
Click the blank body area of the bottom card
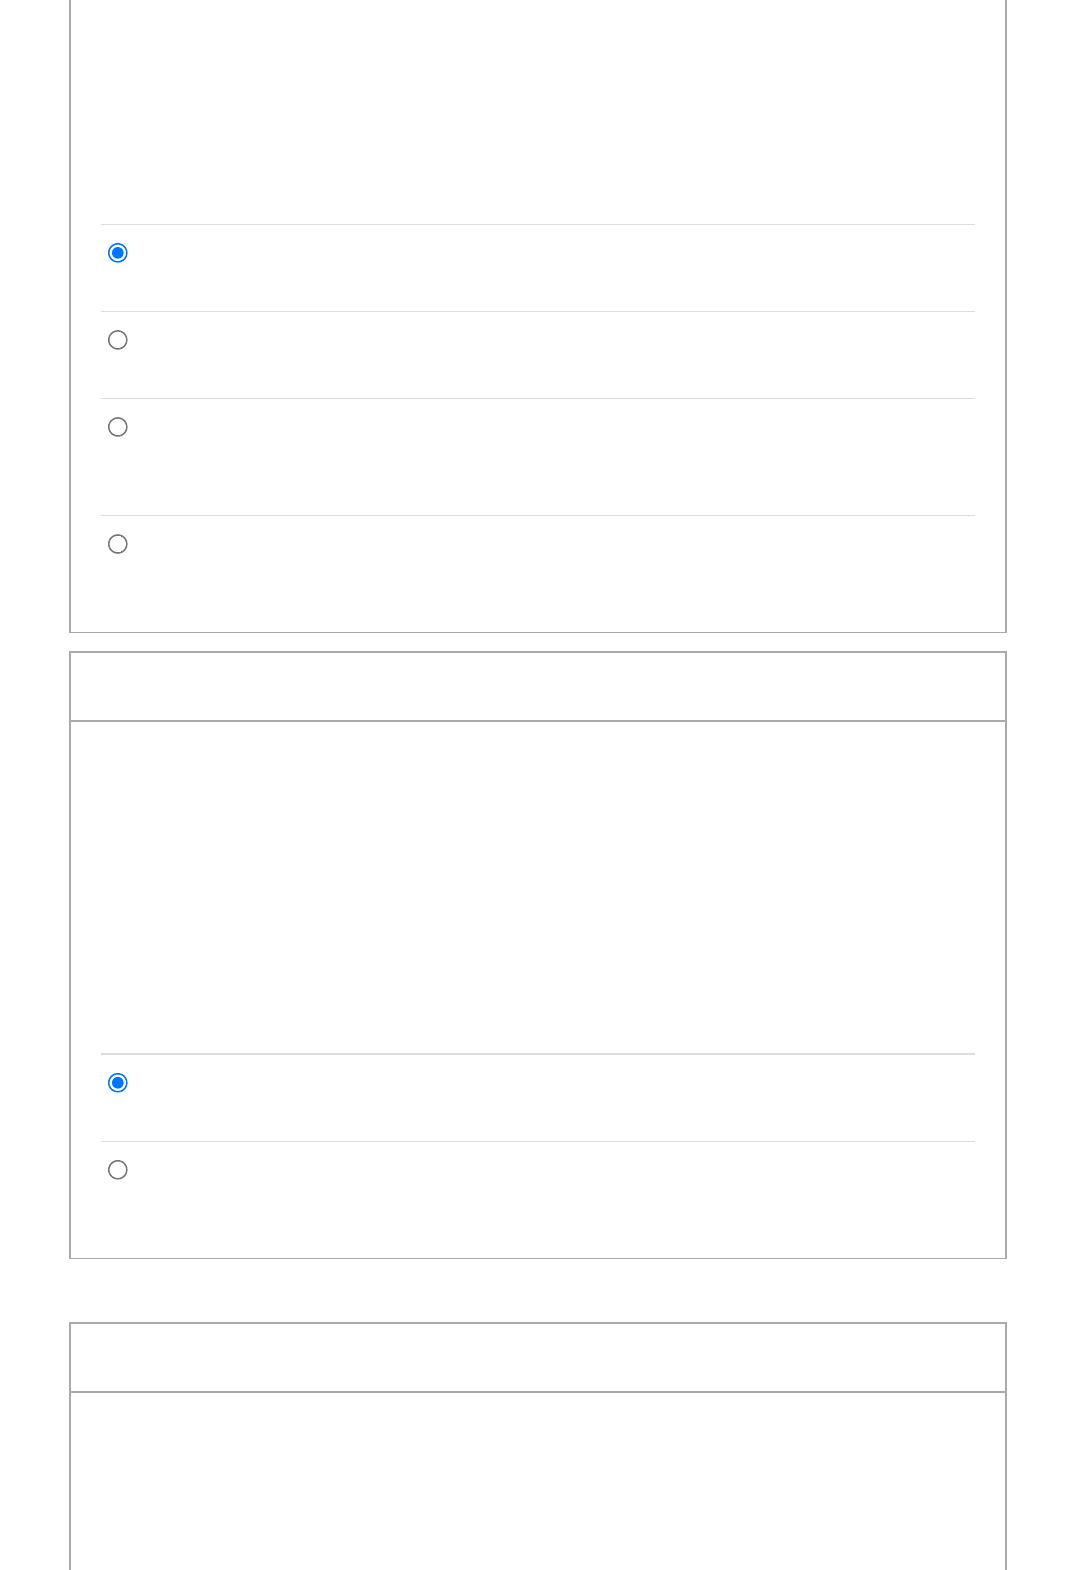tap(538, 1480)
